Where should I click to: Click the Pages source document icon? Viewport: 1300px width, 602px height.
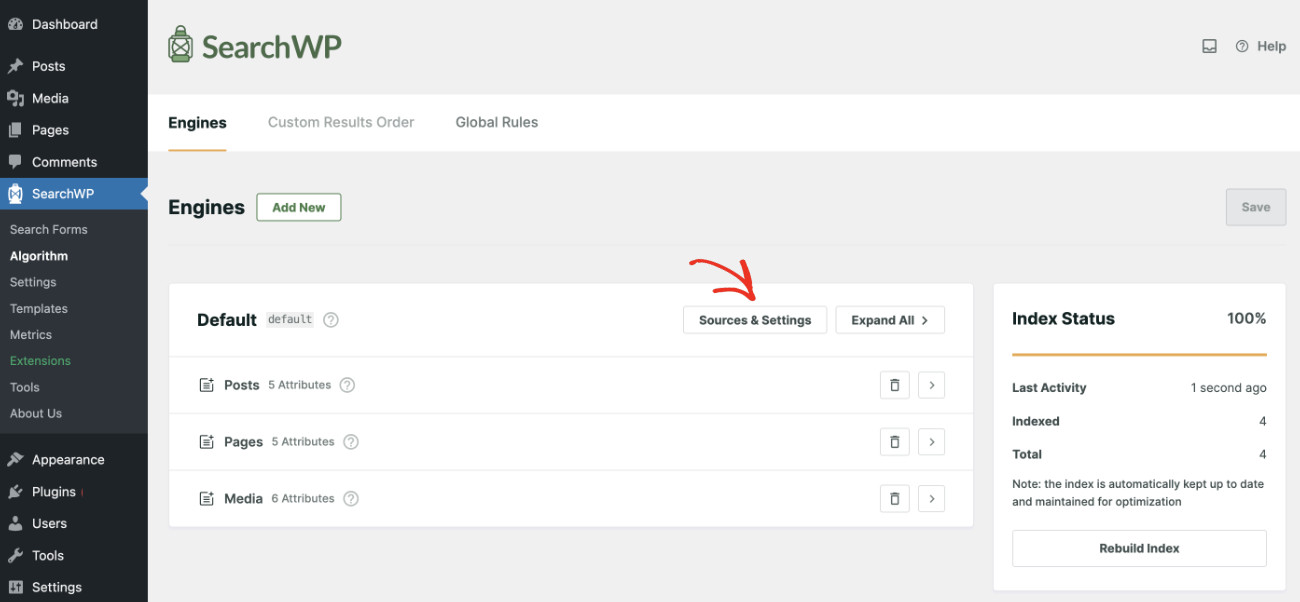(x=207, y=442)
